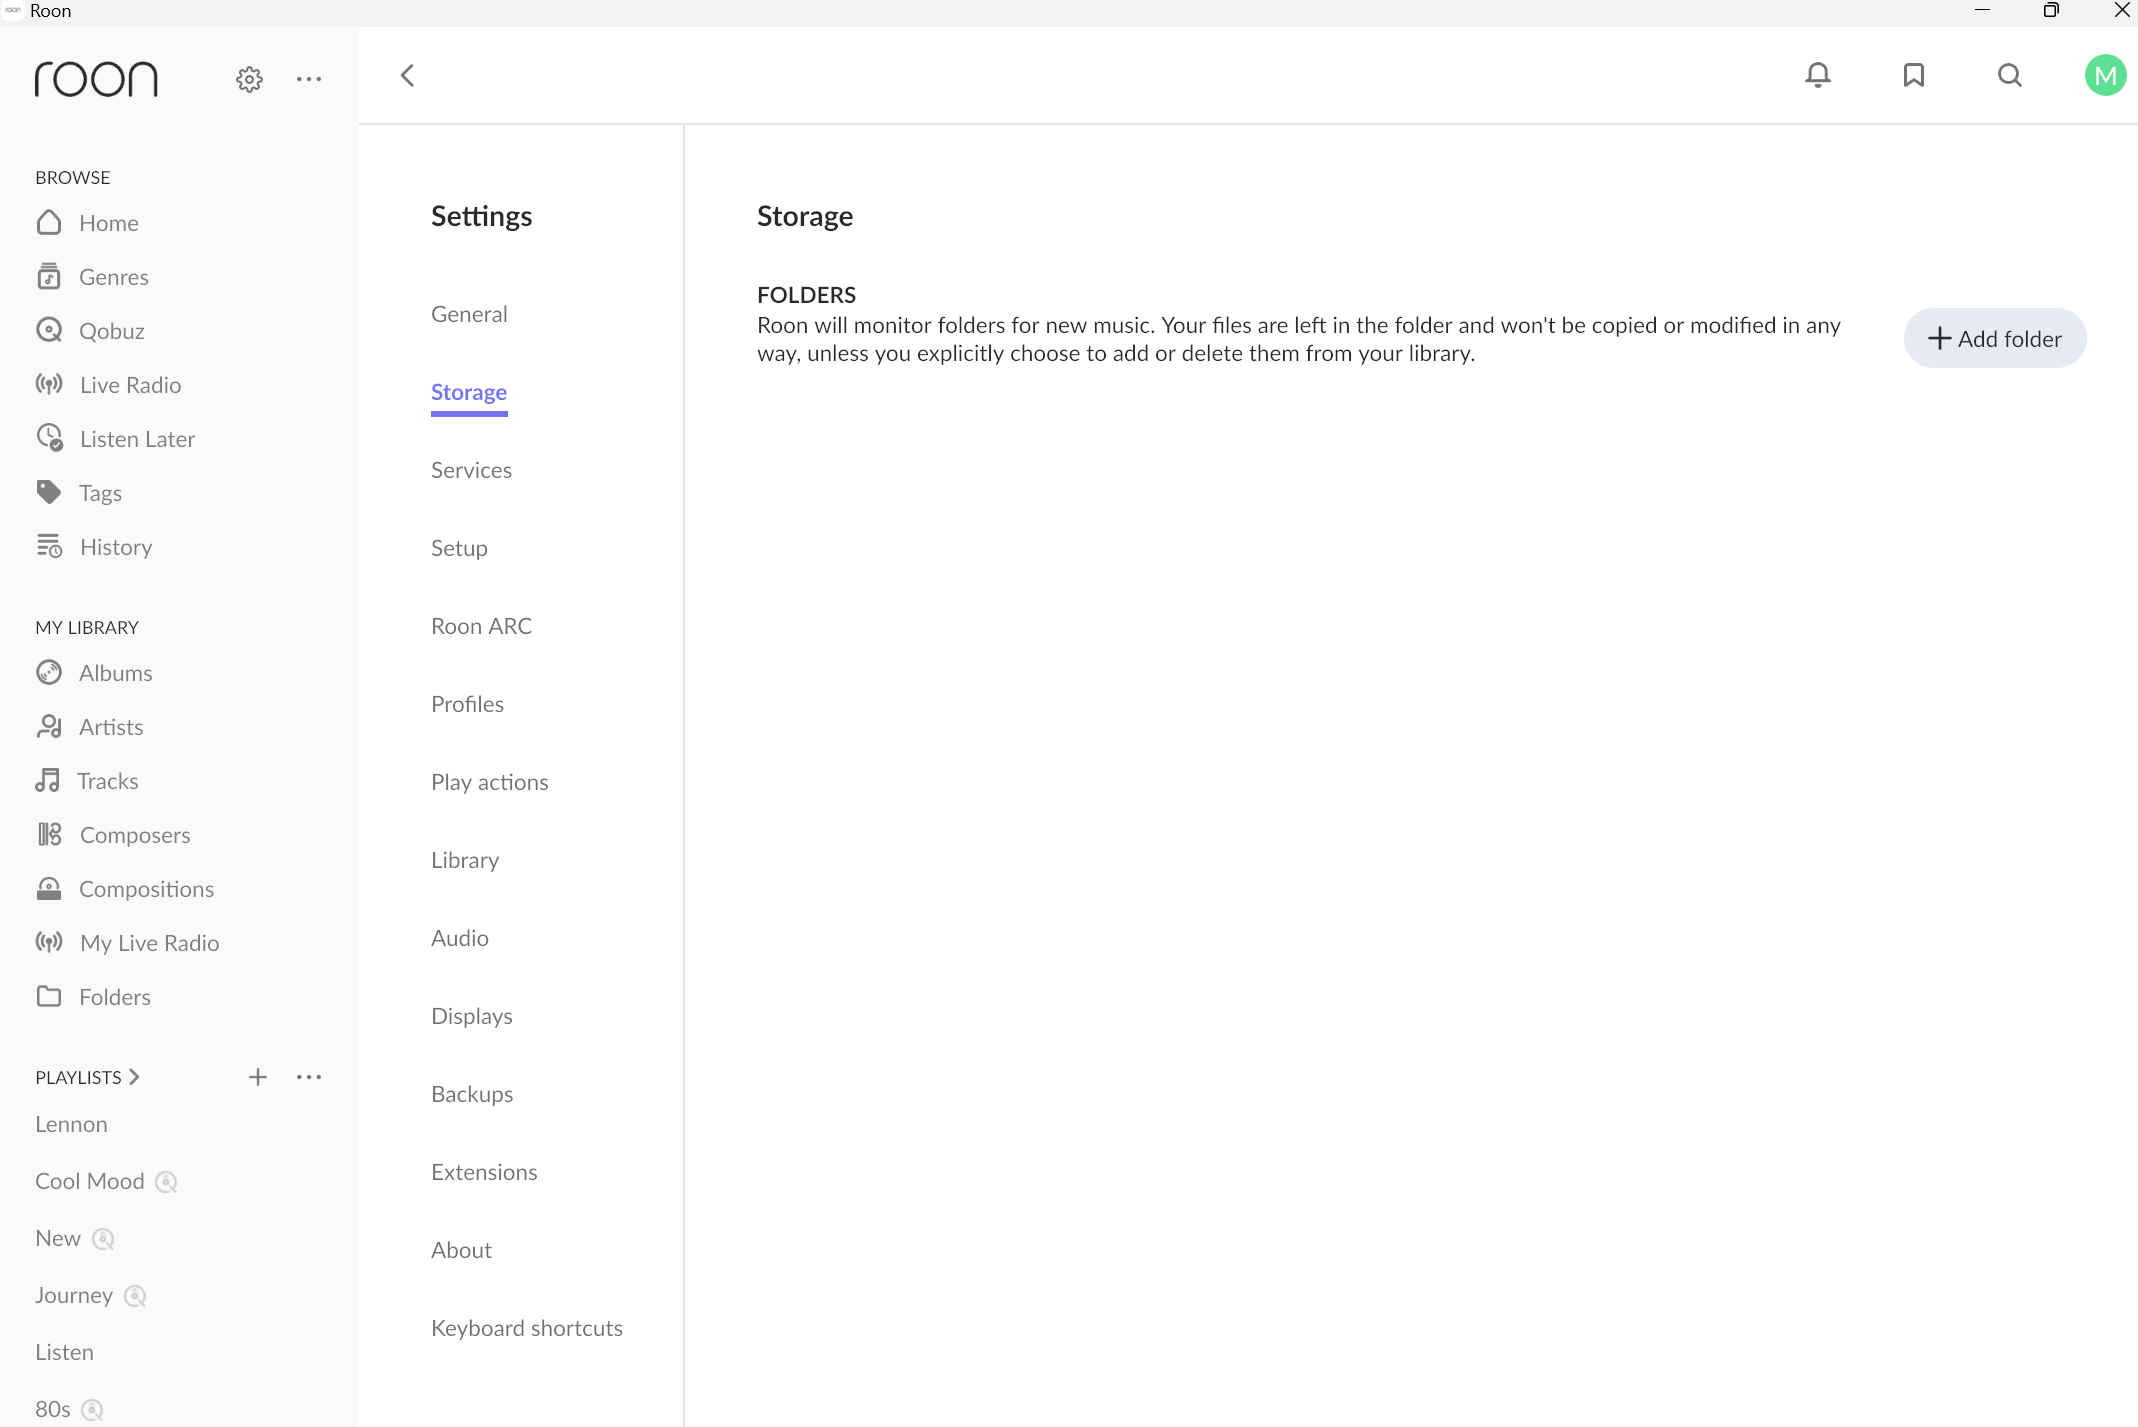Click the plus icon to add playlist

(x=257, y=1077)
